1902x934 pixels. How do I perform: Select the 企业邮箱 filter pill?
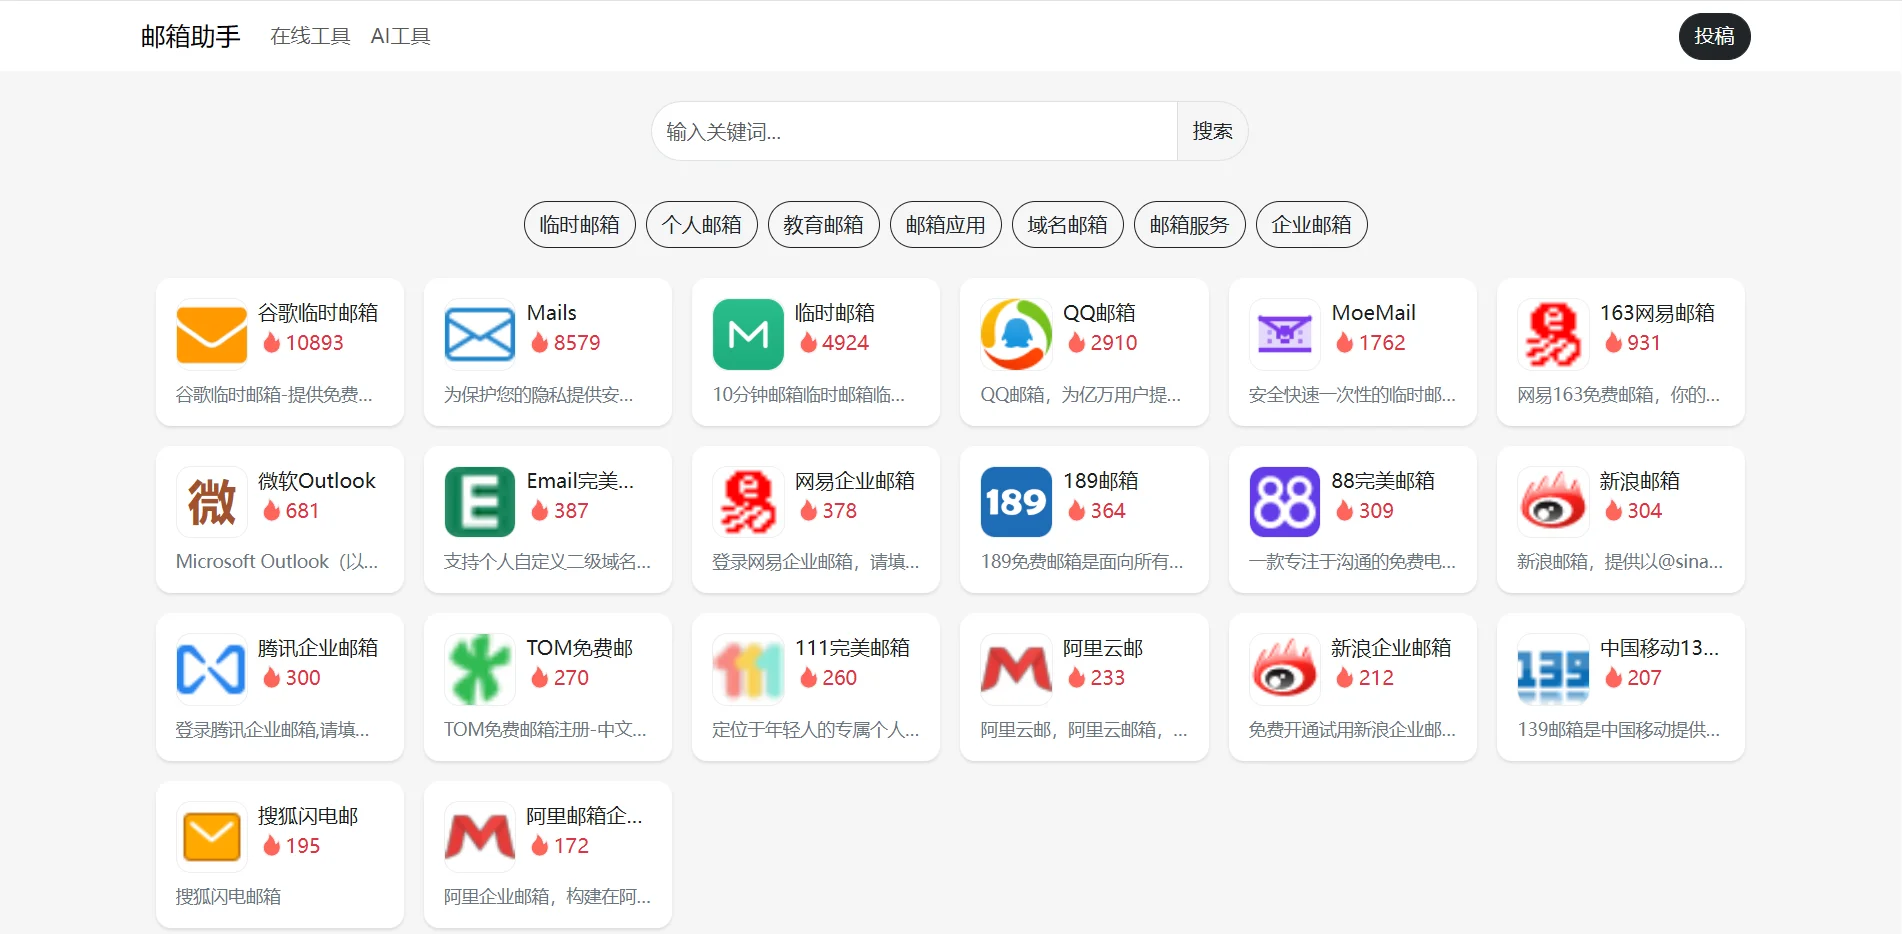tap(1311, 224)
